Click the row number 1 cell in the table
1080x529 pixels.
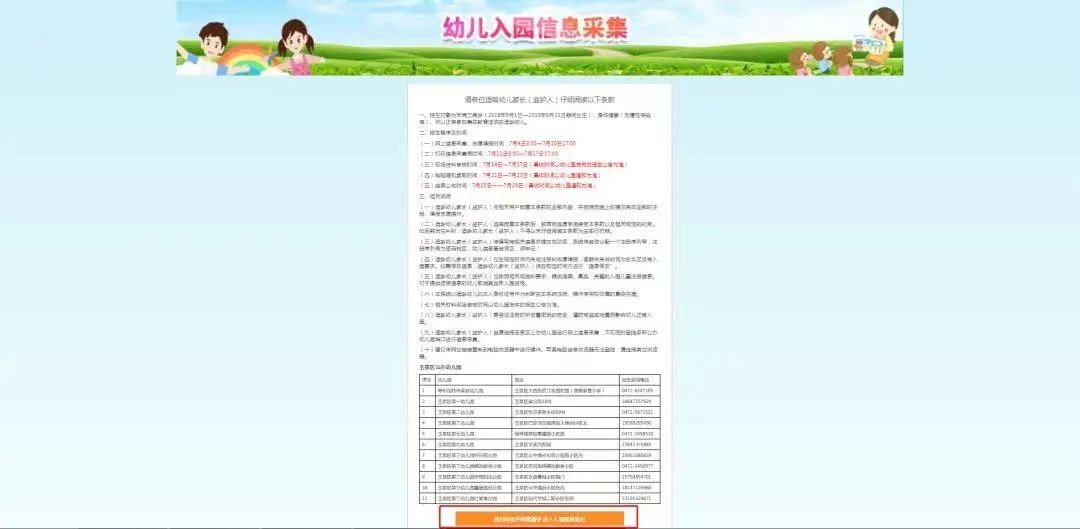[x=426, y=391]
